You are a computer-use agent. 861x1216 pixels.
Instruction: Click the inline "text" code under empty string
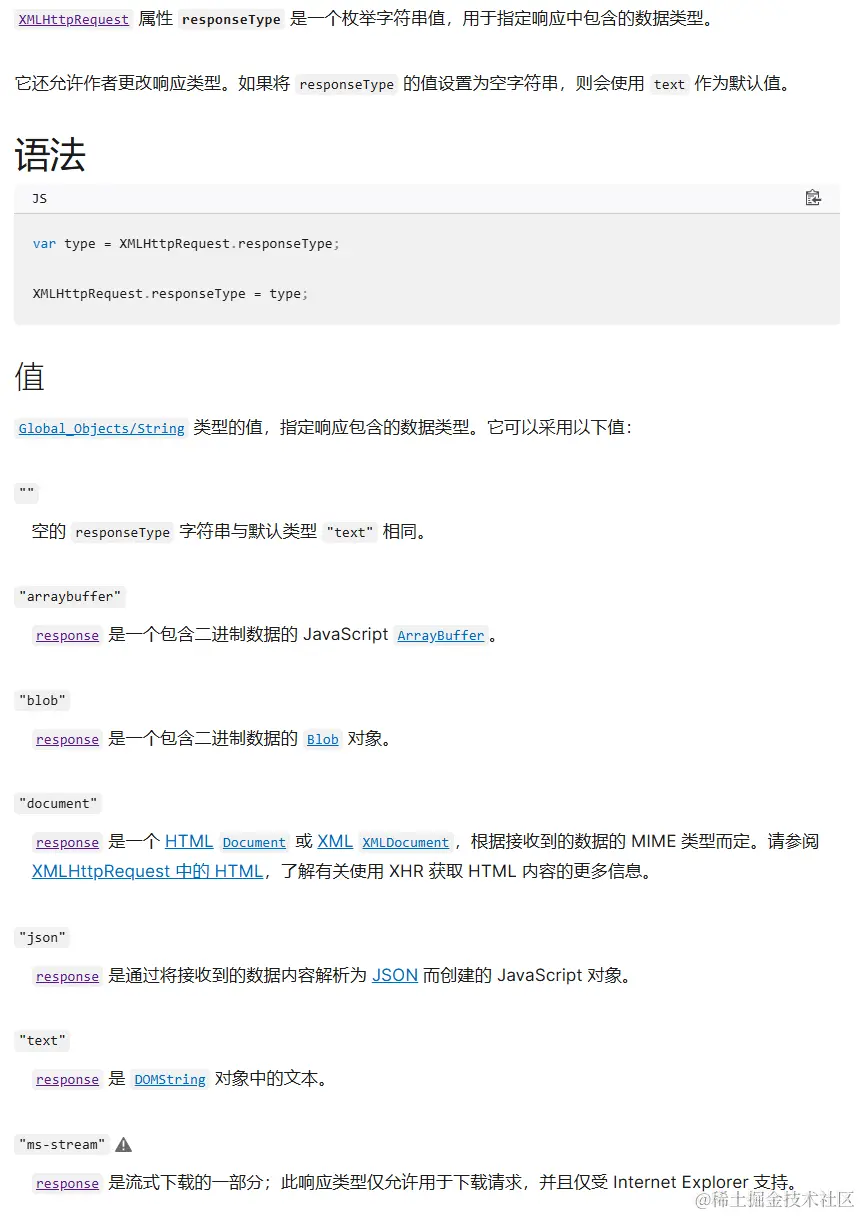[350, 532]
